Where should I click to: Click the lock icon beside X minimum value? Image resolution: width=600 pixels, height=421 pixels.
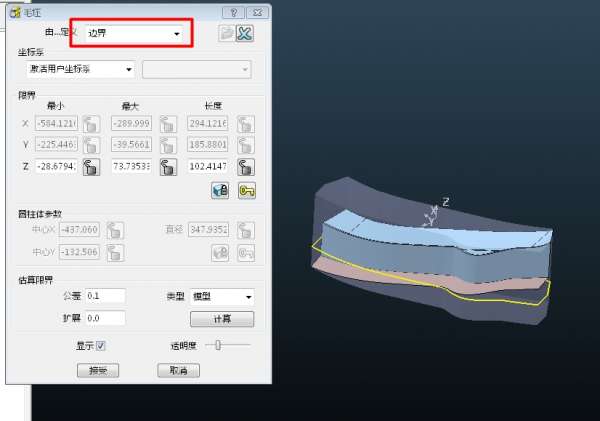coord(90,124)
